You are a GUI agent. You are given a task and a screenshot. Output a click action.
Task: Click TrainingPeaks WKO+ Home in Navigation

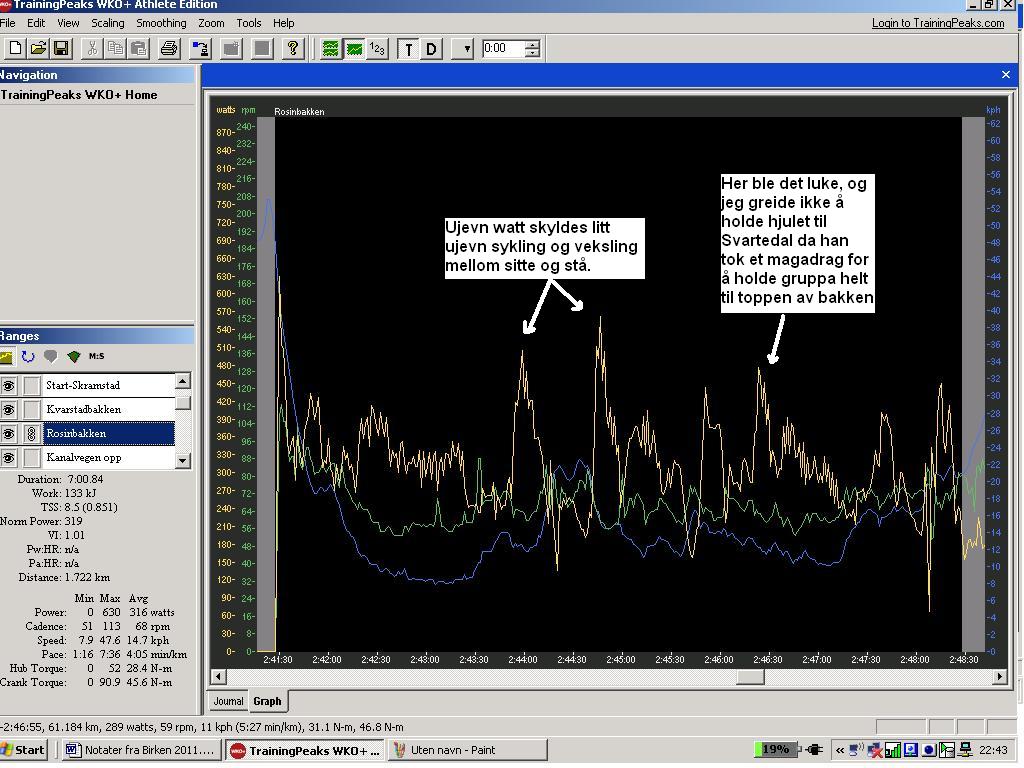(x=79, y=95)
